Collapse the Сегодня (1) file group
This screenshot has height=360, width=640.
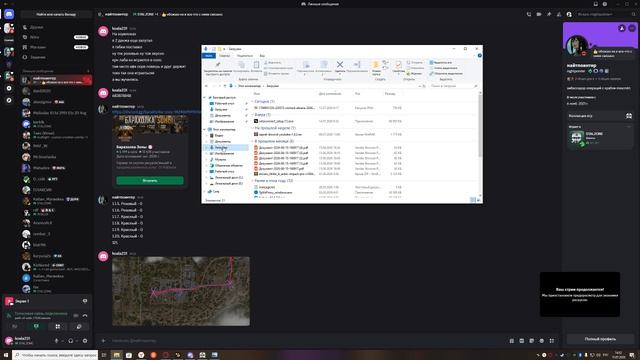click(x=252, y=101)
